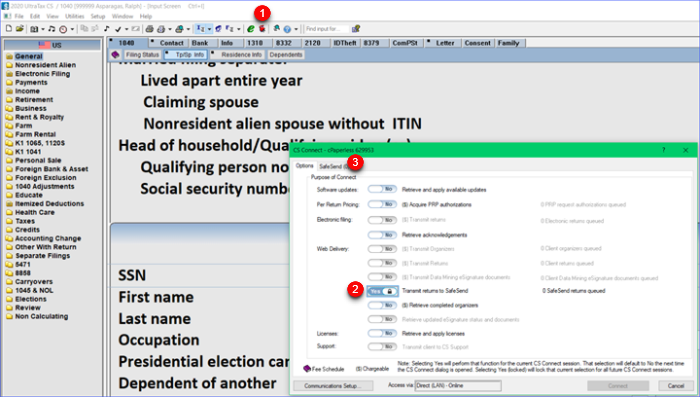700x397 pixels.
Task: Click Cancel in CS Connect dialog
Action: [676, 386]
